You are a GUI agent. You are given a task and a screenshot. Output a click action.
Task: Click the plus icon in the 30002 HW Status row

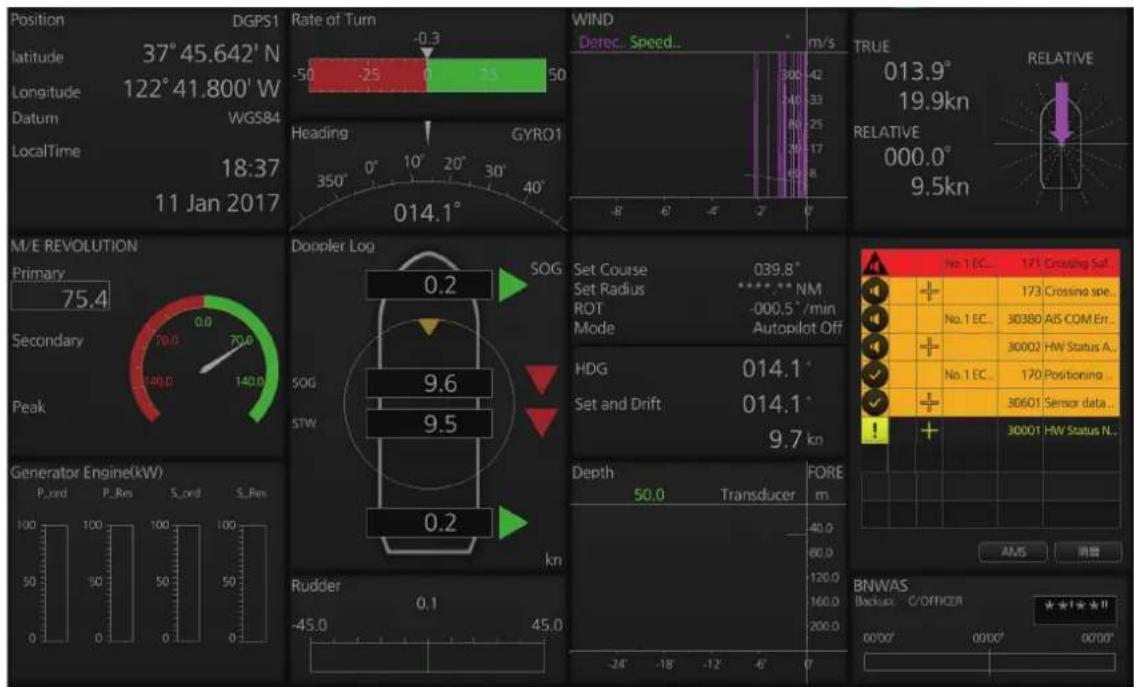pos(929,346)
